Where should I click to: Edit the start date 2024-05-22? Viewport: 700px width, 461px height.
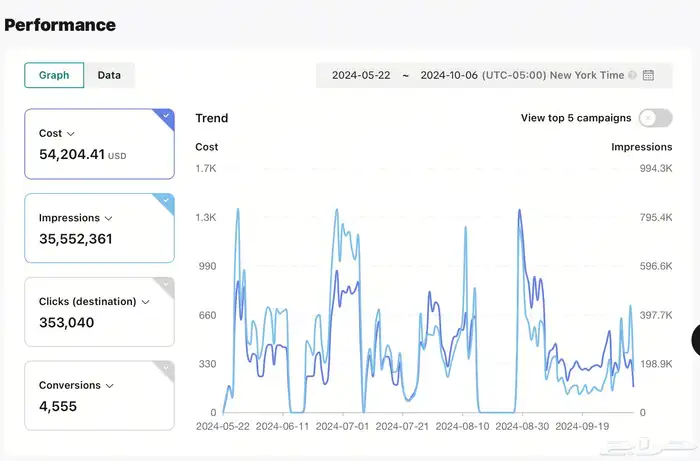point(360,75)
